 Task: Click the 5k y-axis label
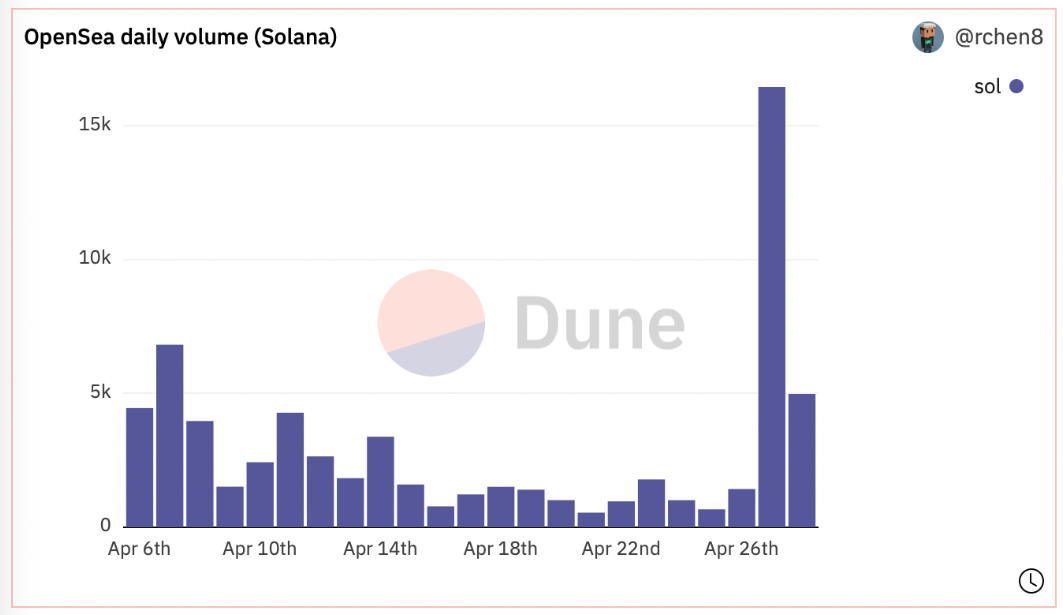click(100, 392)
